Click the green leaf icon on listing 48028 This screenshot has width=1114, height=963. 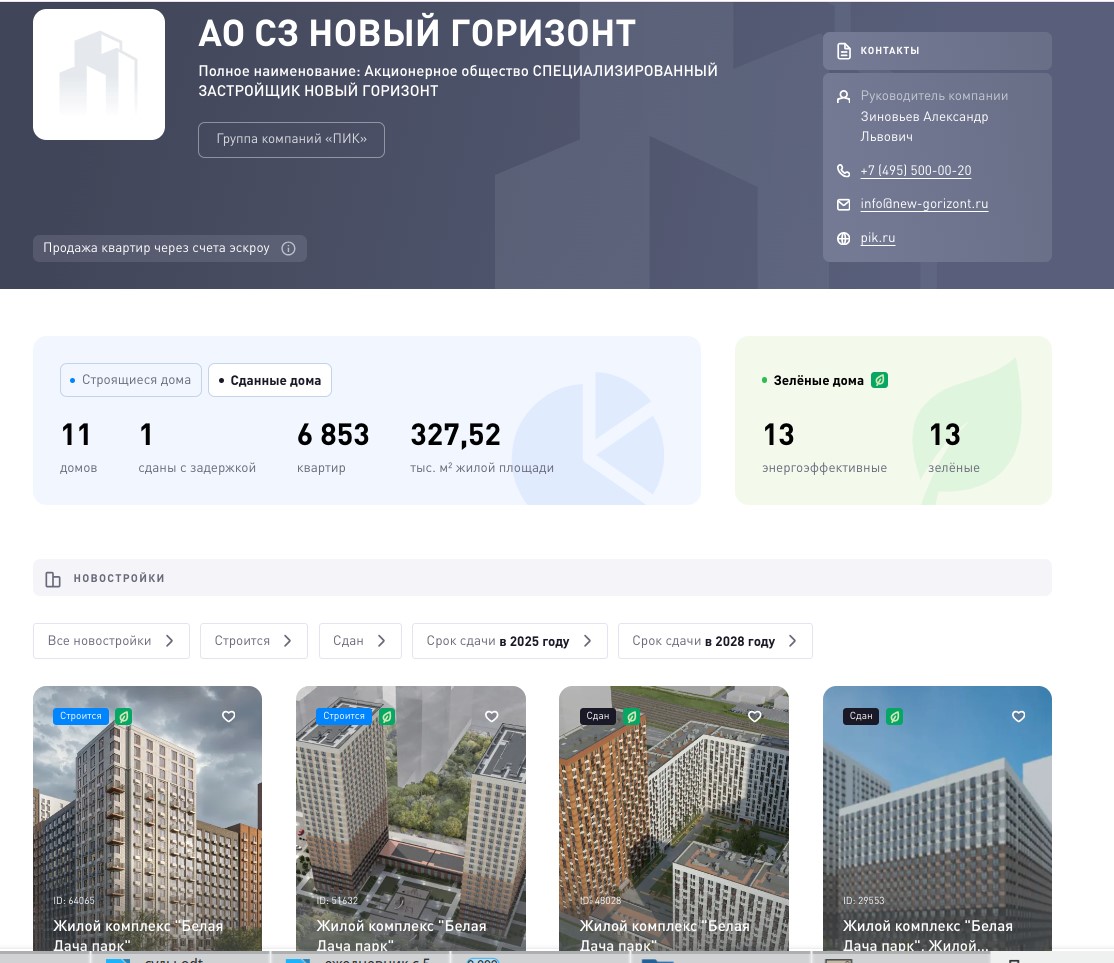point(631,716)
